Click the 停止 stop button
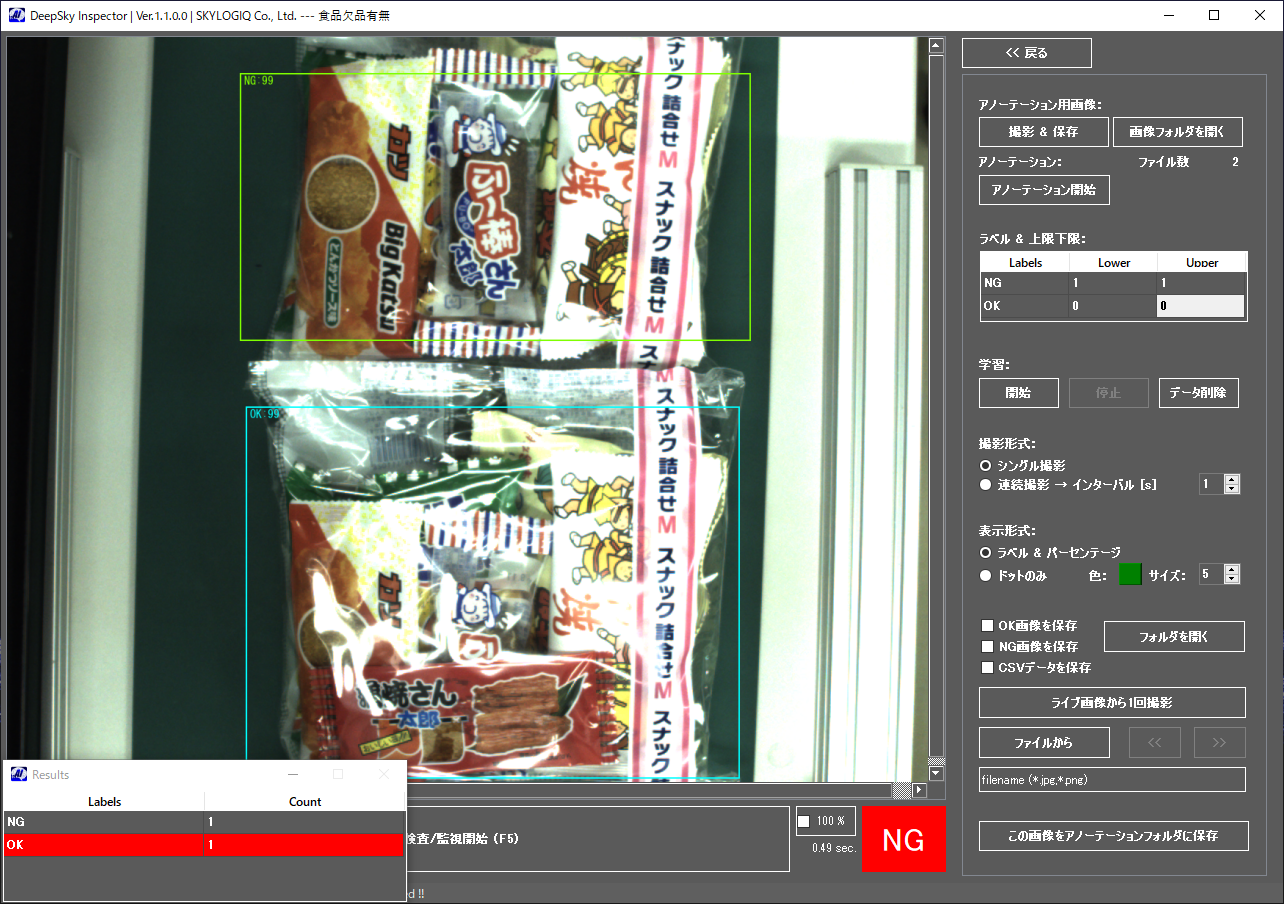 pos(1108,393)
